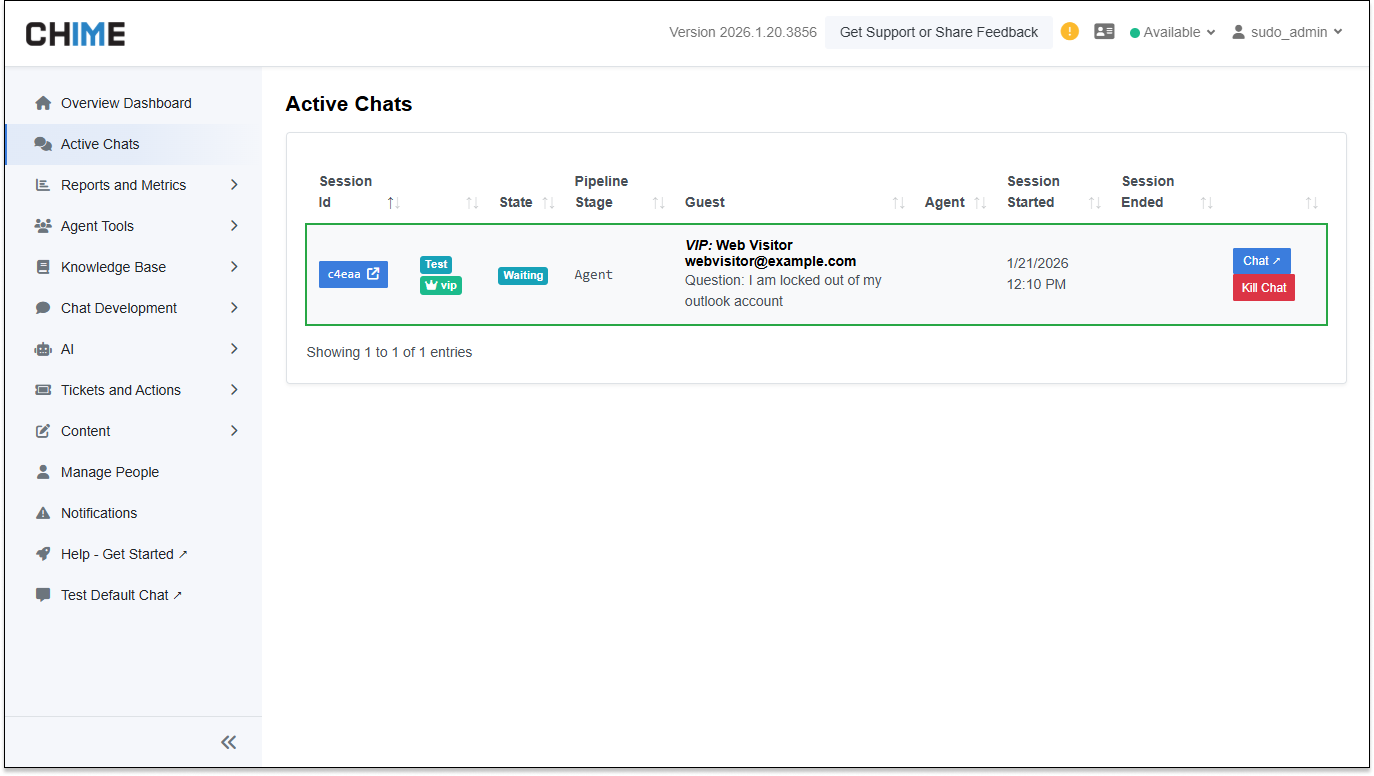Click the yellow warning alert icon
This screenshot has width=1374, height=776.
point(1070,31)
